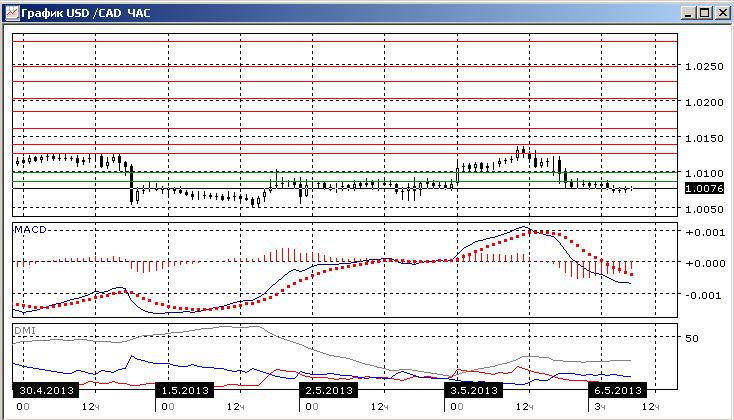This screenshot has width=734, height=420.
Task: Click the 50 level DMI scale label
Action: (x=692, y=338)
